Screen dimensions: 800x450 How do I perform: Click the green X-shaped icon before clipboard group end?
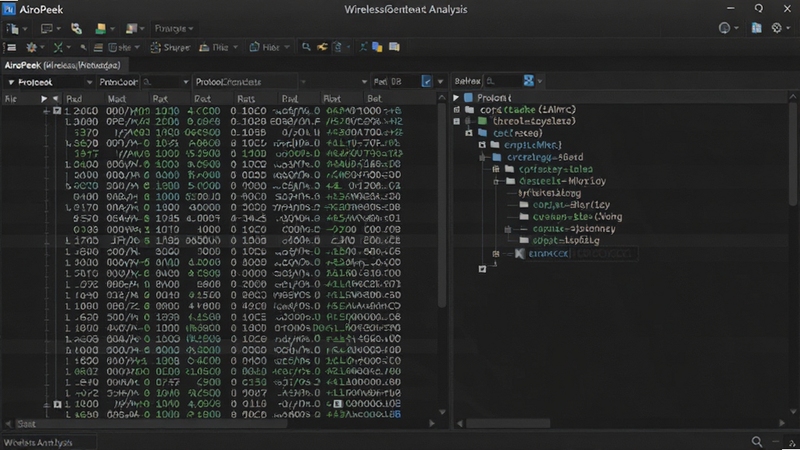363,47
